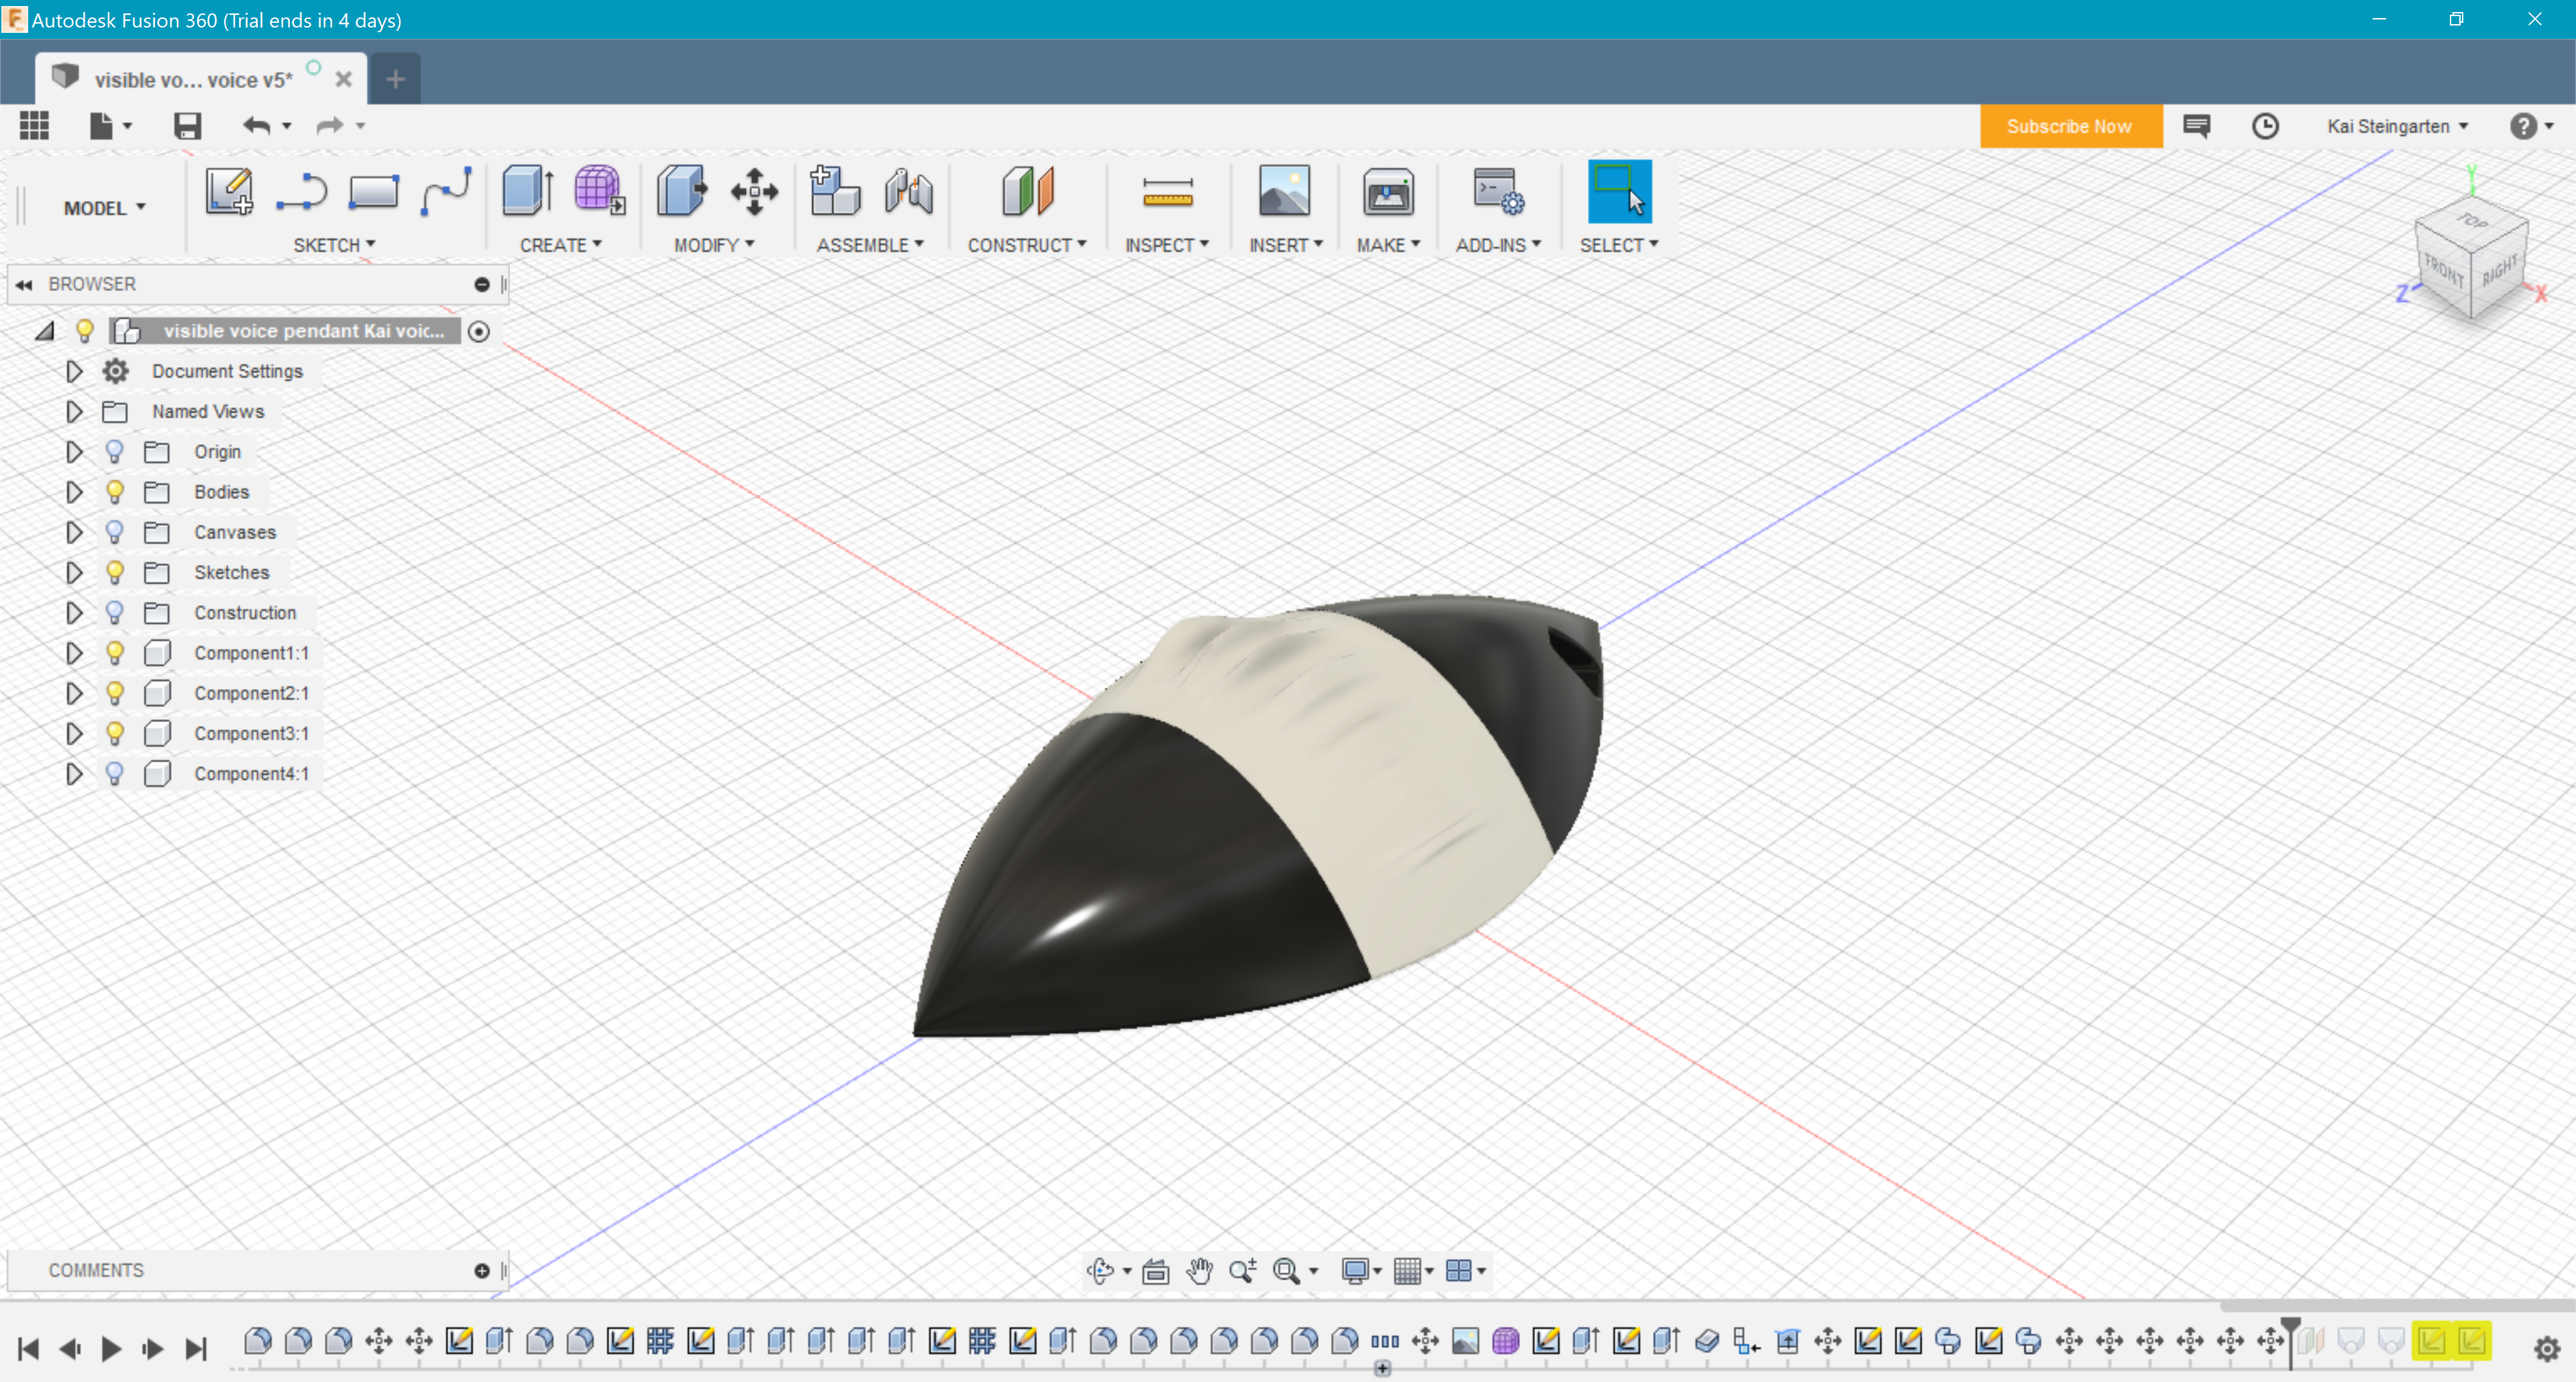This screenshot has width=2576, height=1382.
Task: Open the job status clock icon
Action: coord(2265,126)
